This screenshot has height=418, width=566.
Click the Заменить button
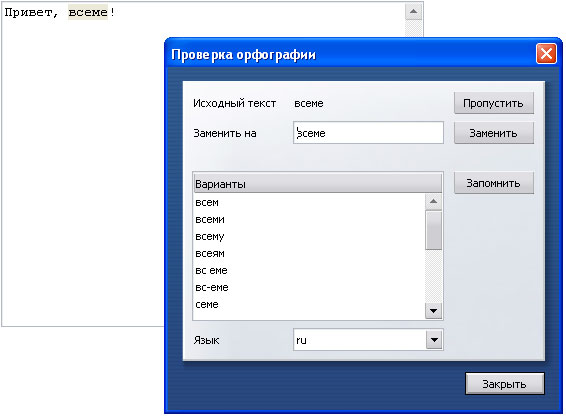click(493, 133)
